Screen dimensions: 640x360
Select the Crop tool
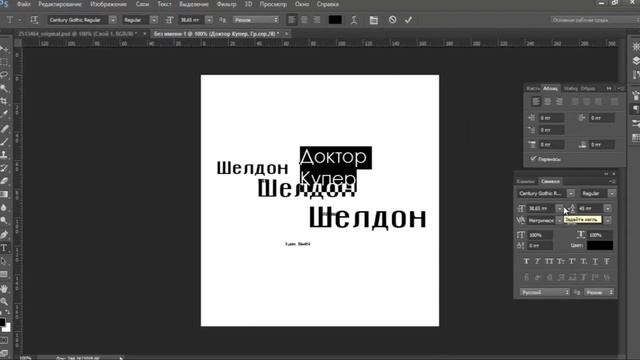coord(4,101)
